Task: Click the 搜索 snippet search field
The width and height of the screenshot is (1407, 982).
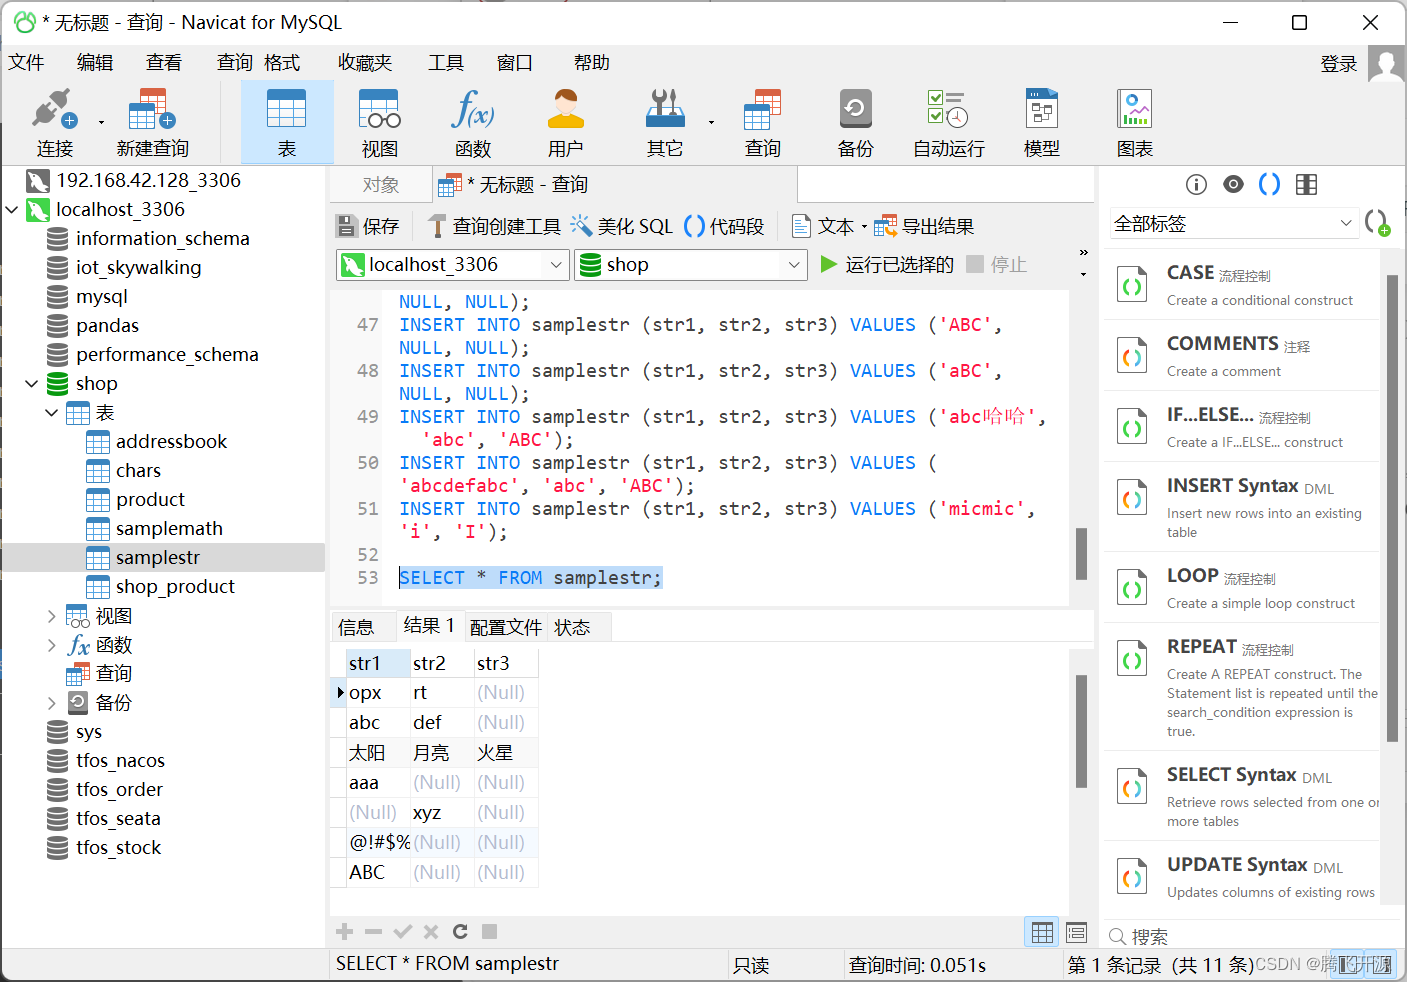Action: 1250,937
